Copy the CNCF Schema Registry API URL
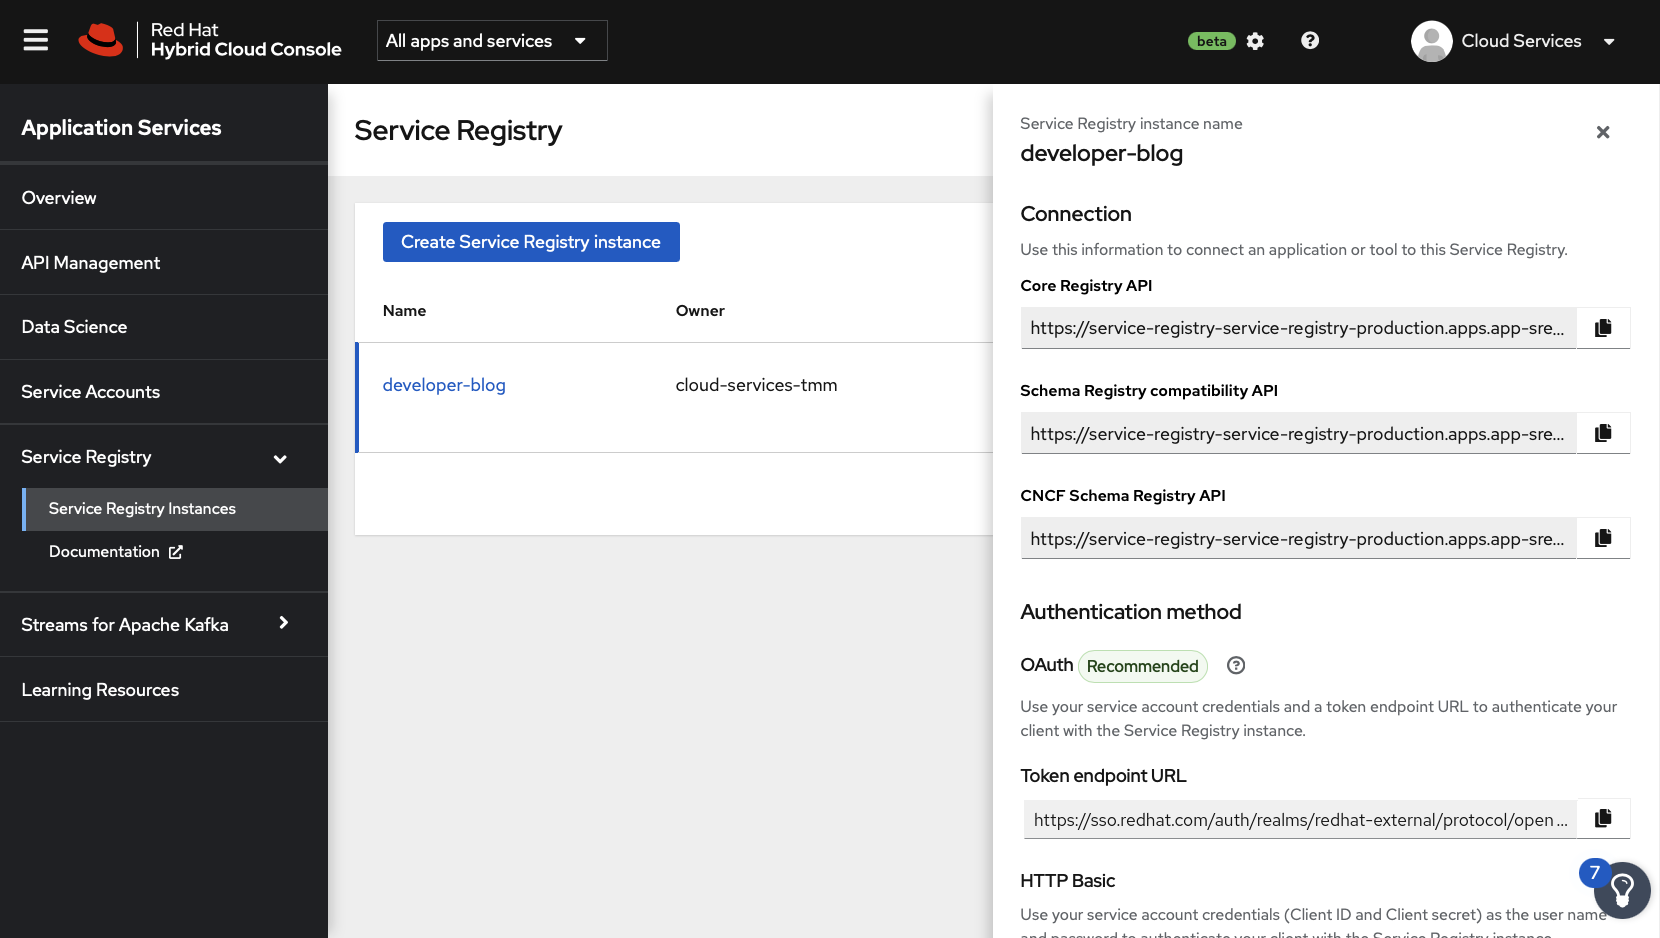 click(x=1603, y=537)
